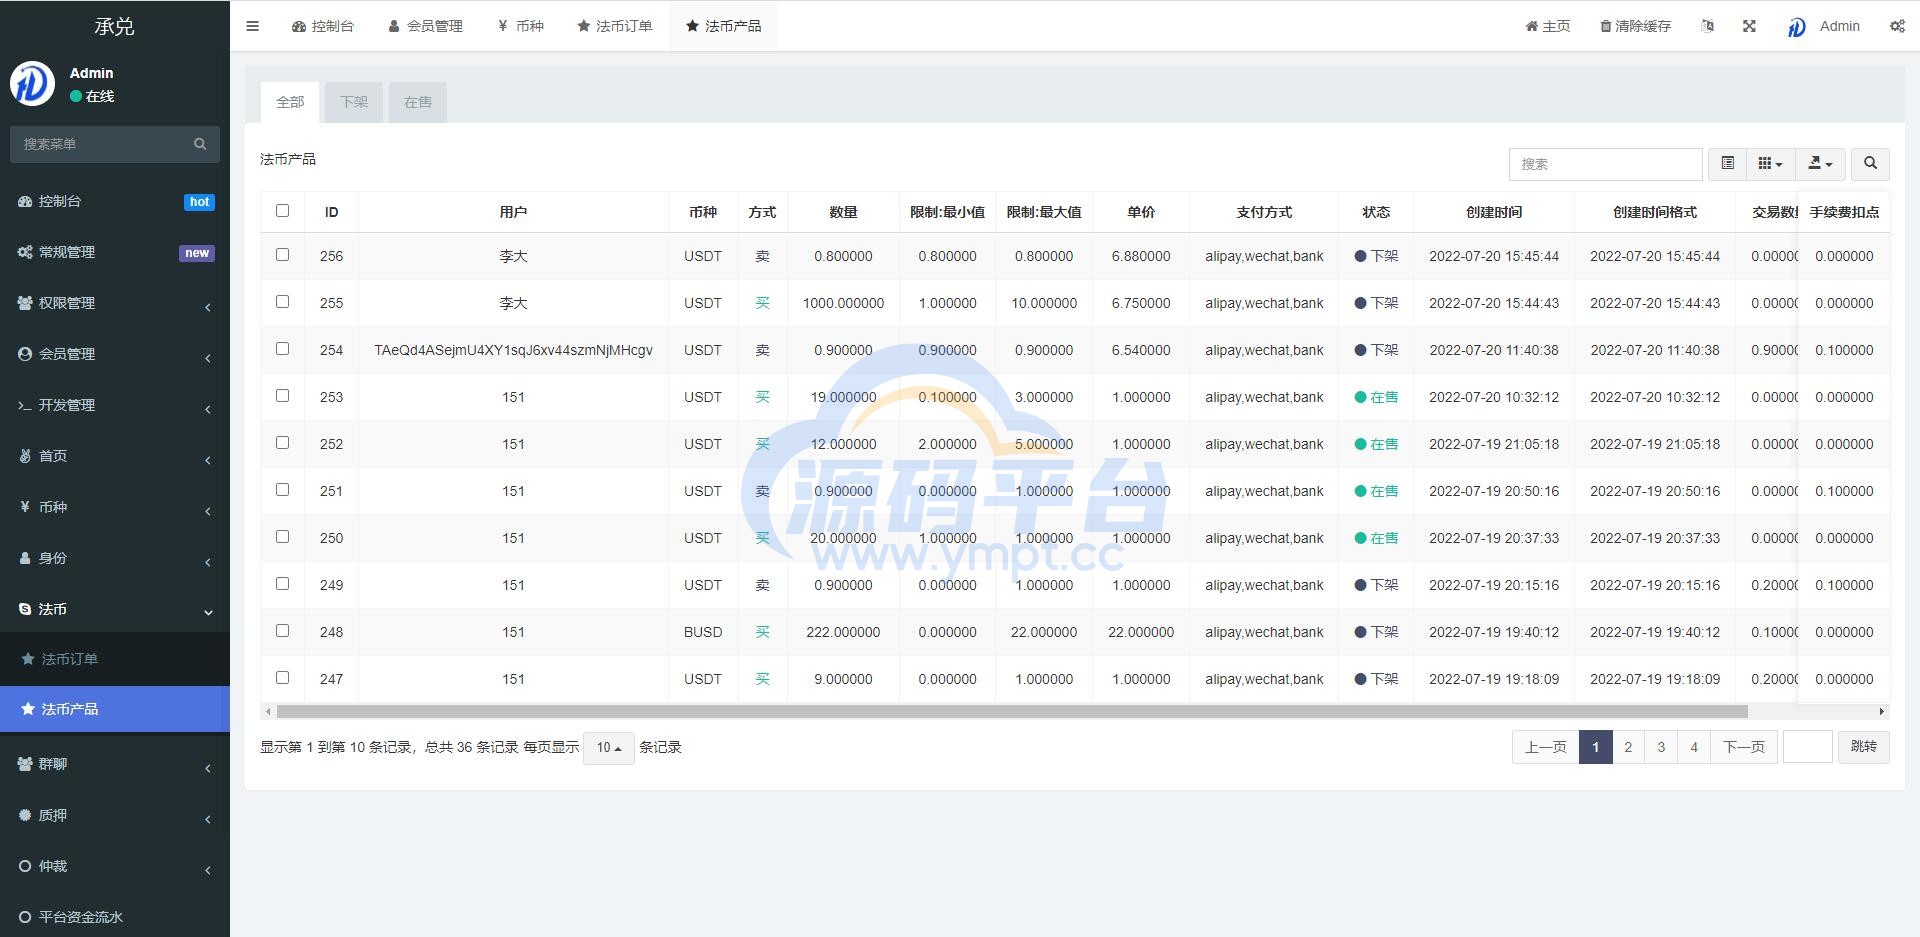Click the Admin avatar logo in sidebar
This screenshot has width=1920, height=937.
(x=32, y=83)
